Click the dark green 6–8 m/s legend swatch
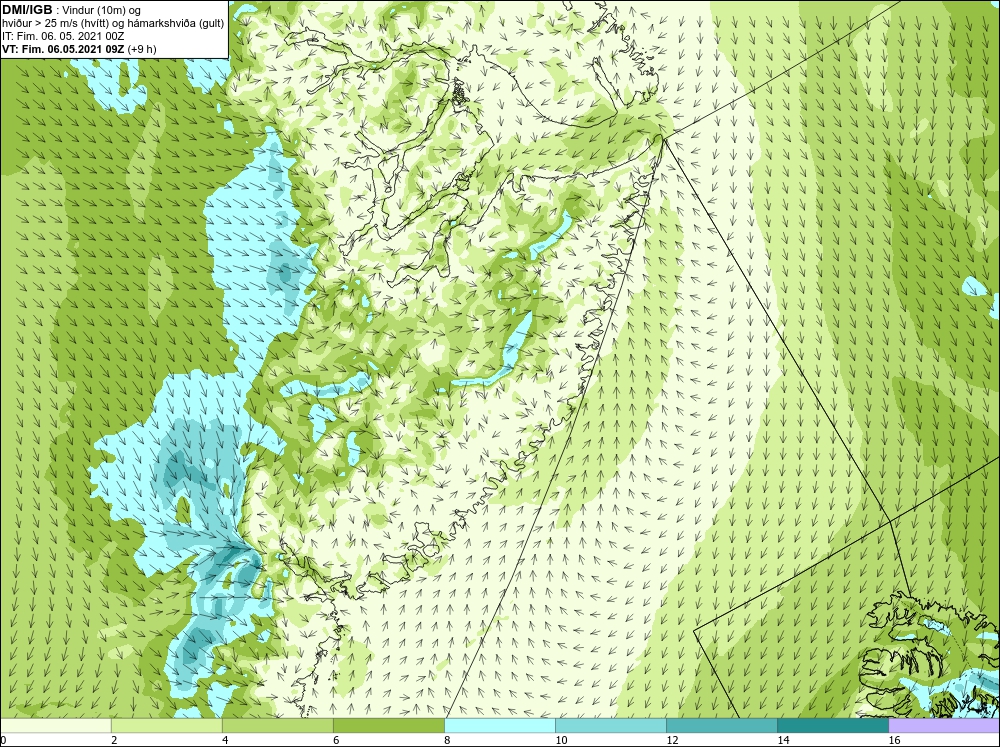Image resolution: width=1000 pixels, height=747 pixels. tap(388, 725)
